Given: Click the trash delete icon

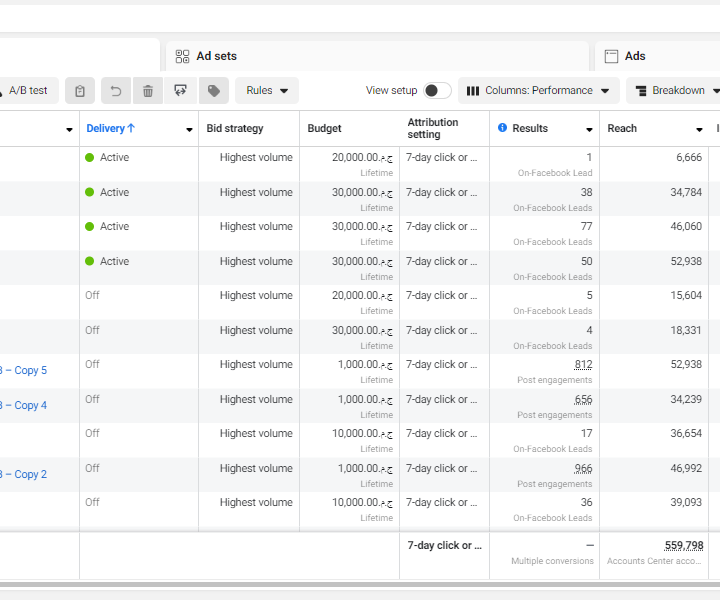Looking at the screenshot, I should (x=148, y=91).
